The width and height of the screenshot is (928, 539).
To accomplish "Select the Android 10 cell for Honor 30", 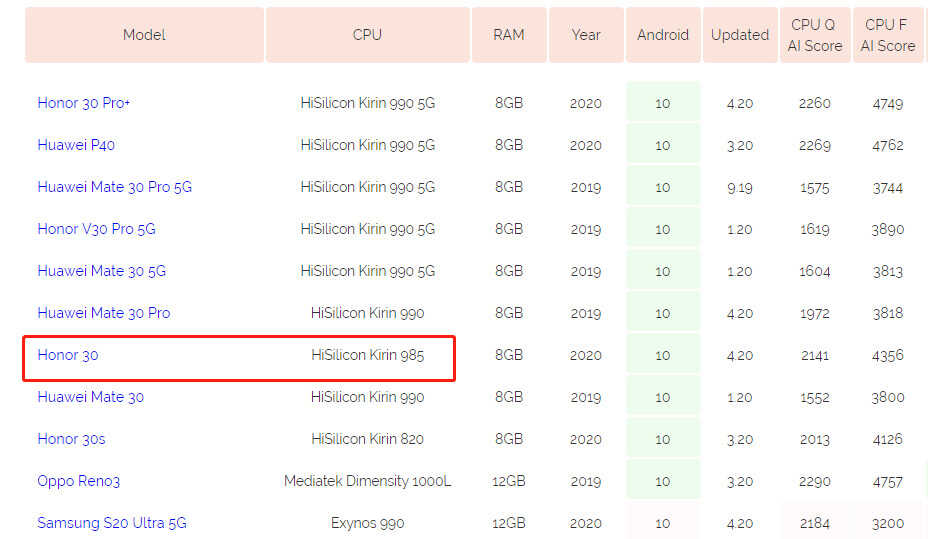I will (x=663, y=355).
